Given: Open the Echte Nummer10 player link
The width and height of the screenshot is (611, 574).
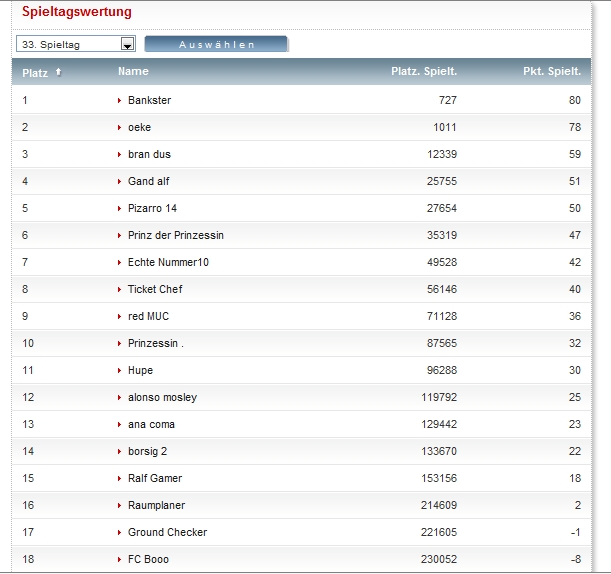Looking at the screenshot, I should 168,262.
